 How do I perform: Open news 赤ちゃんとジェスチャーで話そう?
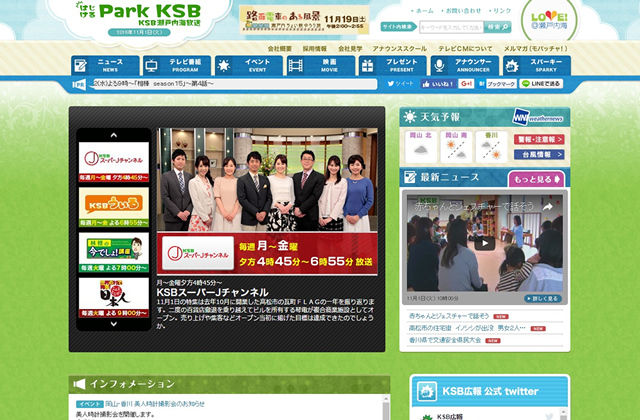449,316
